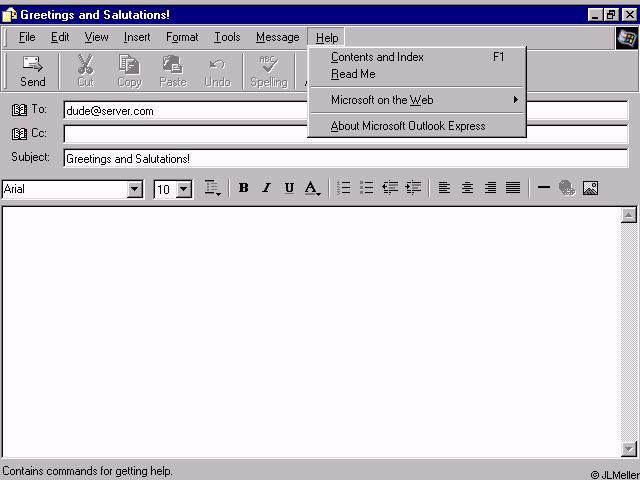Close the open Help menu
The image size is (640, 480).
point(327,38)
